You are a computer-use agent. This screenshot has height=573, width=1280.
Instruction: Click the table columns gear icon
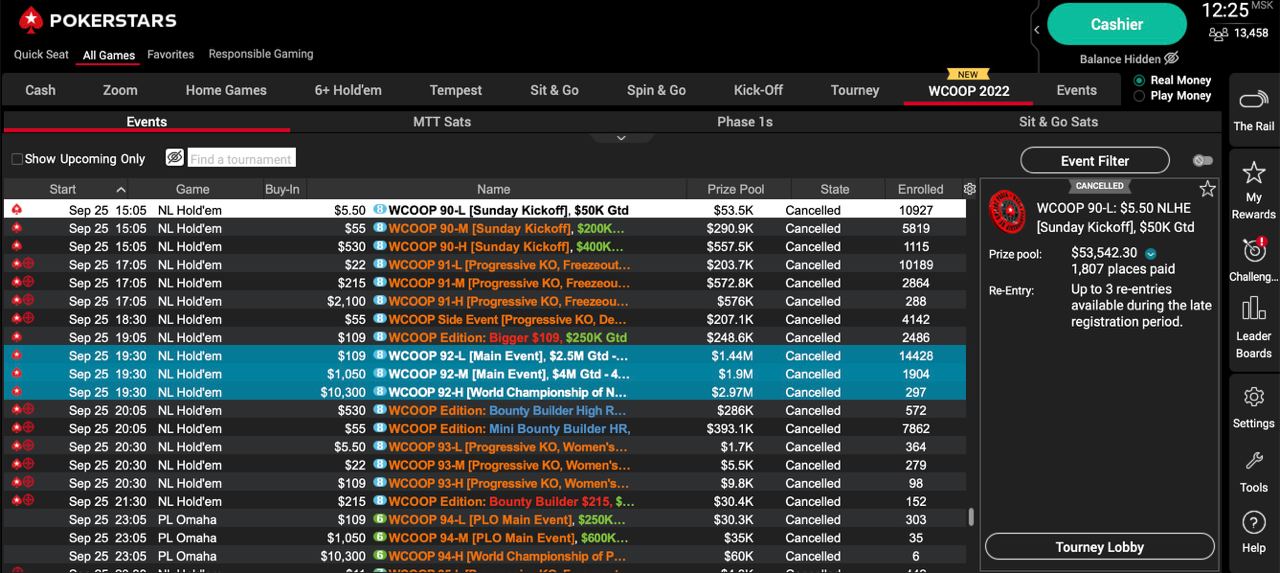pyautogui.click(x=969, y=189)
